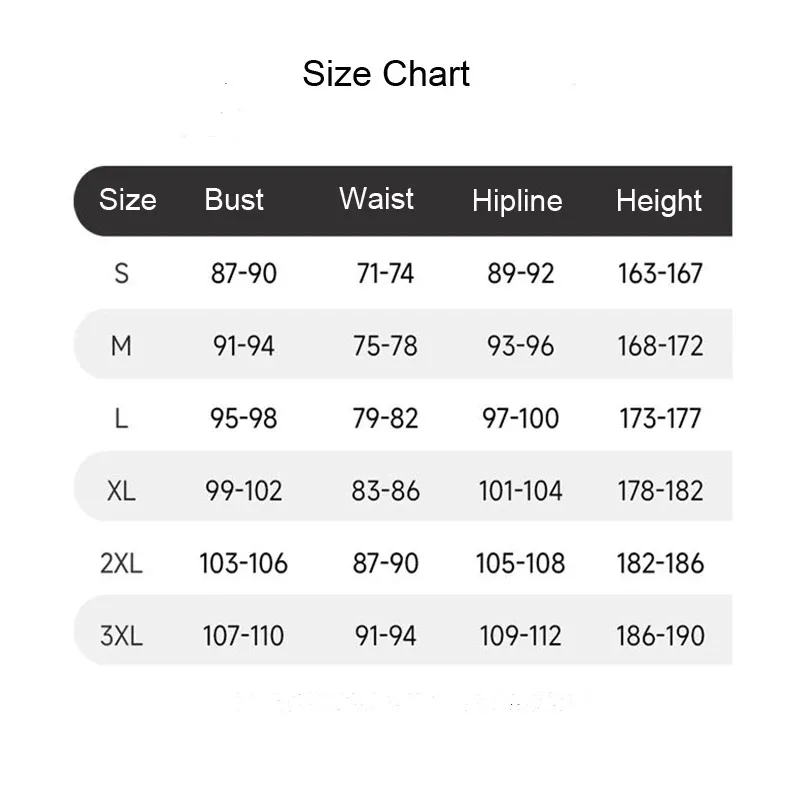The image size is (800, 800).
Task: Select the M waist value 75-78
Action: pos(385,346)
